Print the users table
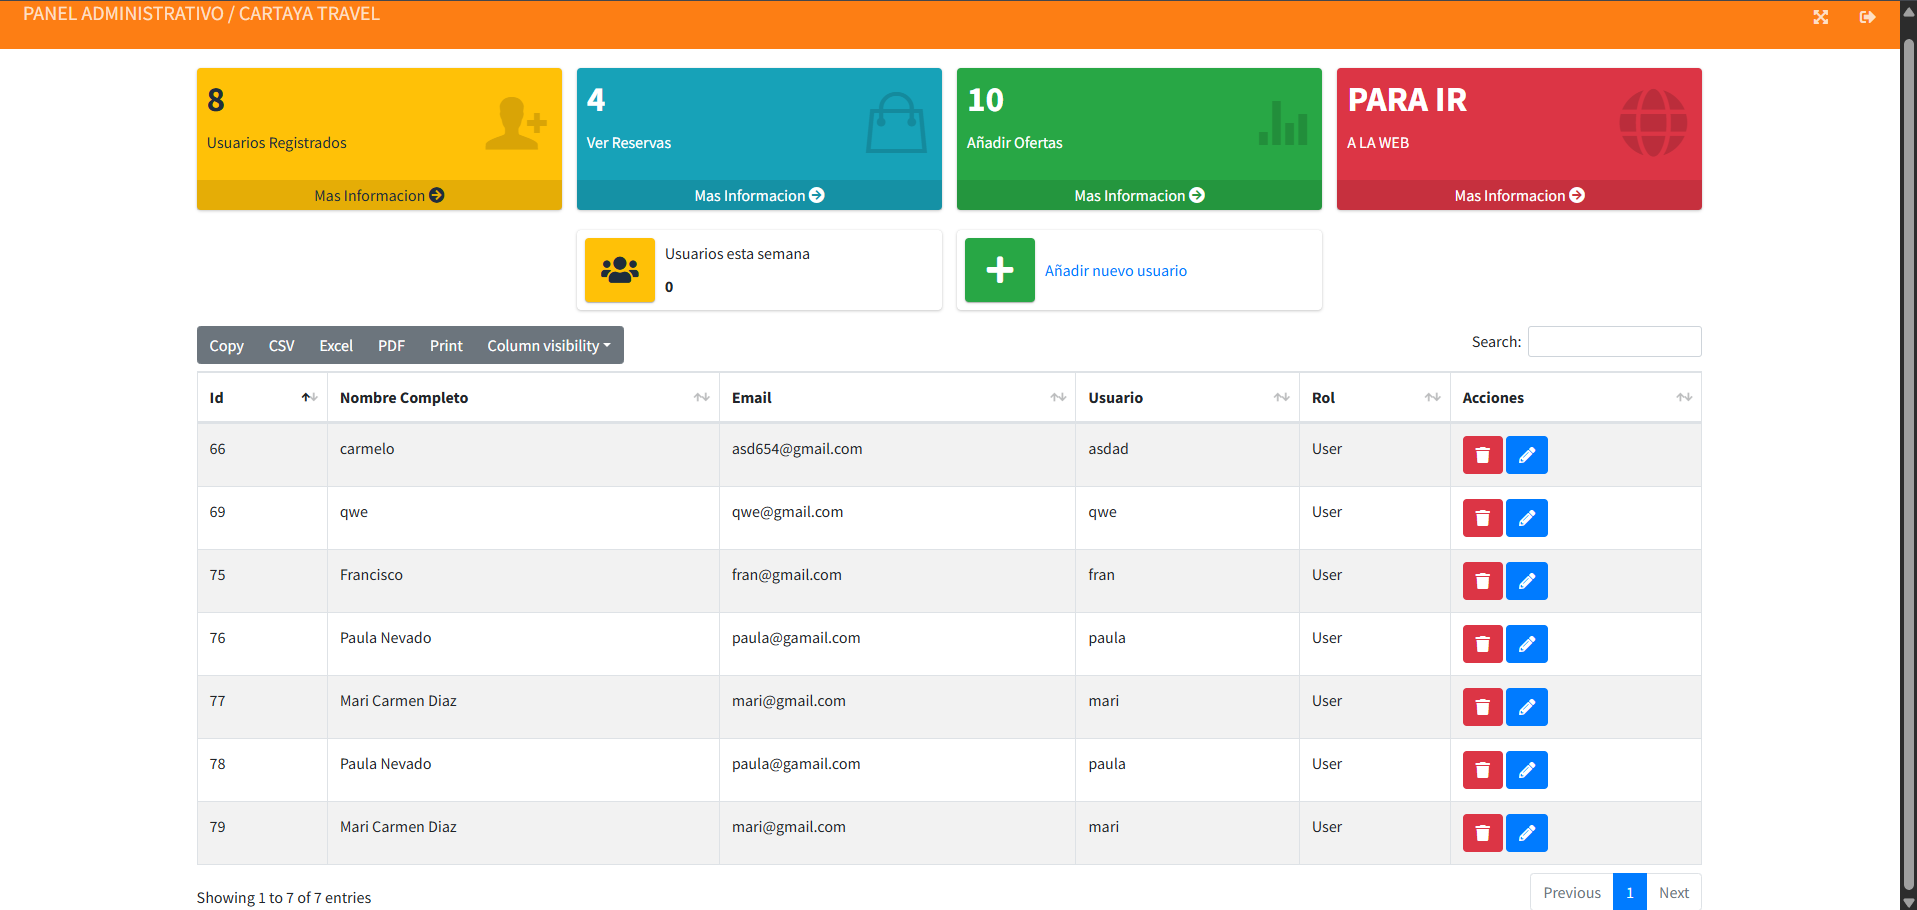 pyautogui.click(x=446, y=346)
